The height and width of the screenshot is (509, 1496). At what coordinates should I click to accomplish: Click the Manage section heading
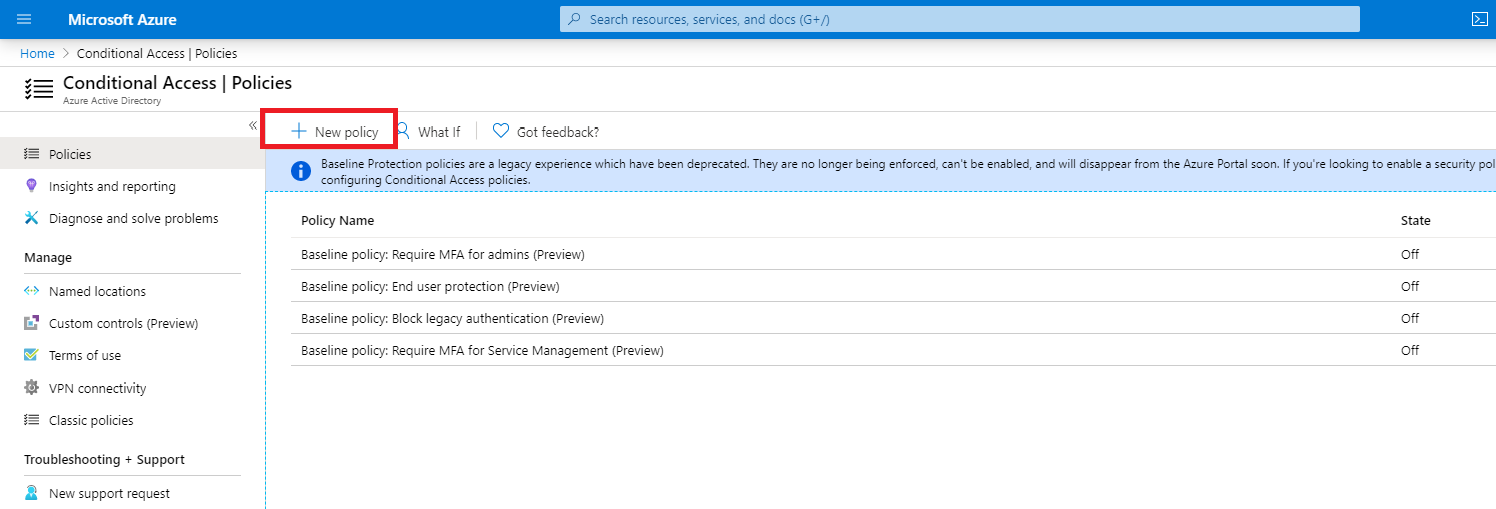coord(48,257)
